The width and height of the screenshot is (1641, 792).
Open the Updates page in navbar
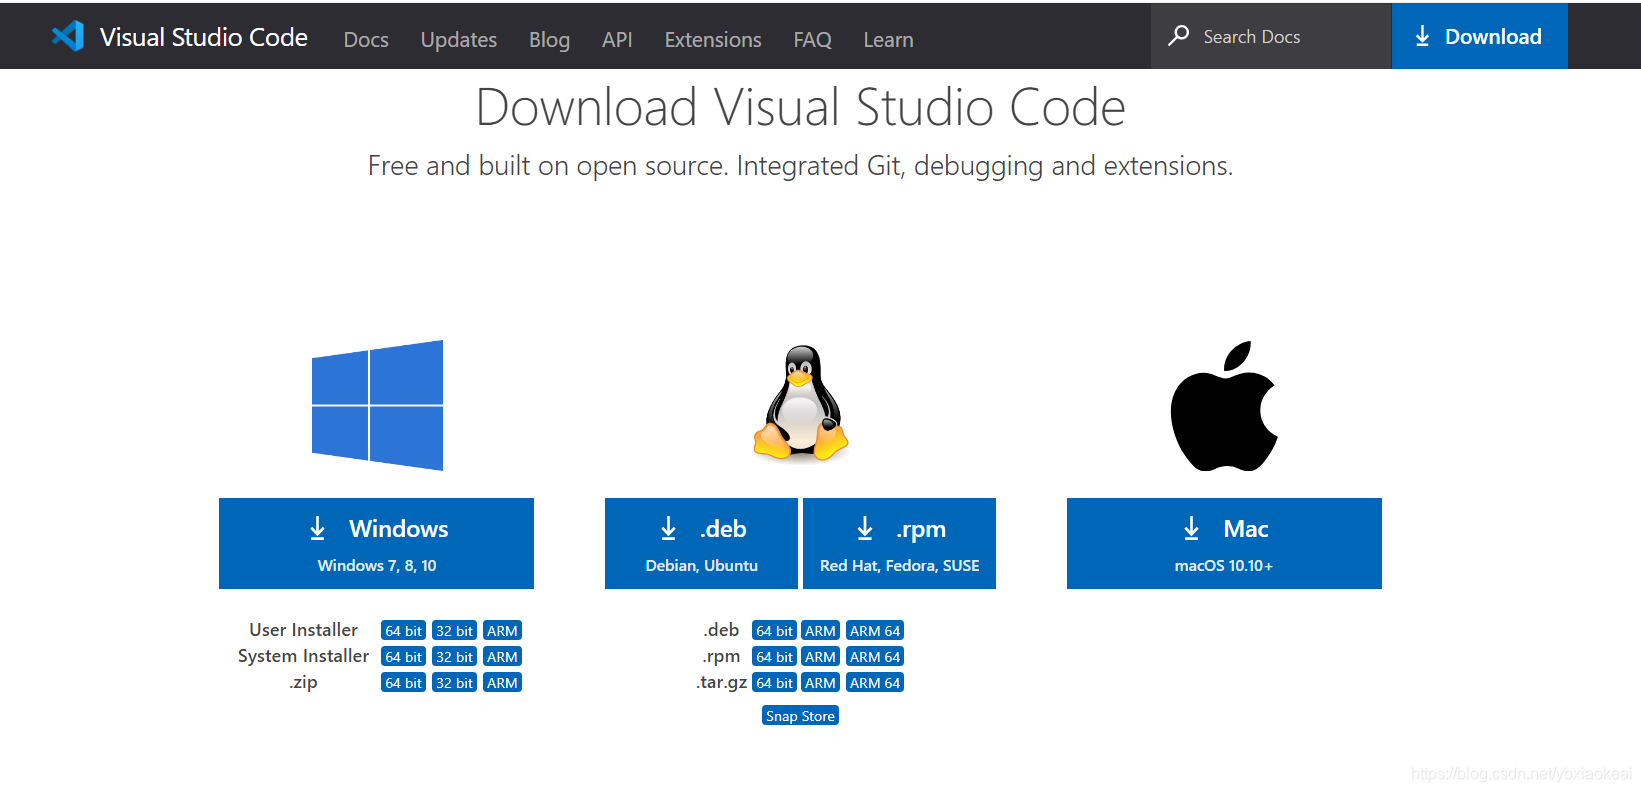click(459, 40)
